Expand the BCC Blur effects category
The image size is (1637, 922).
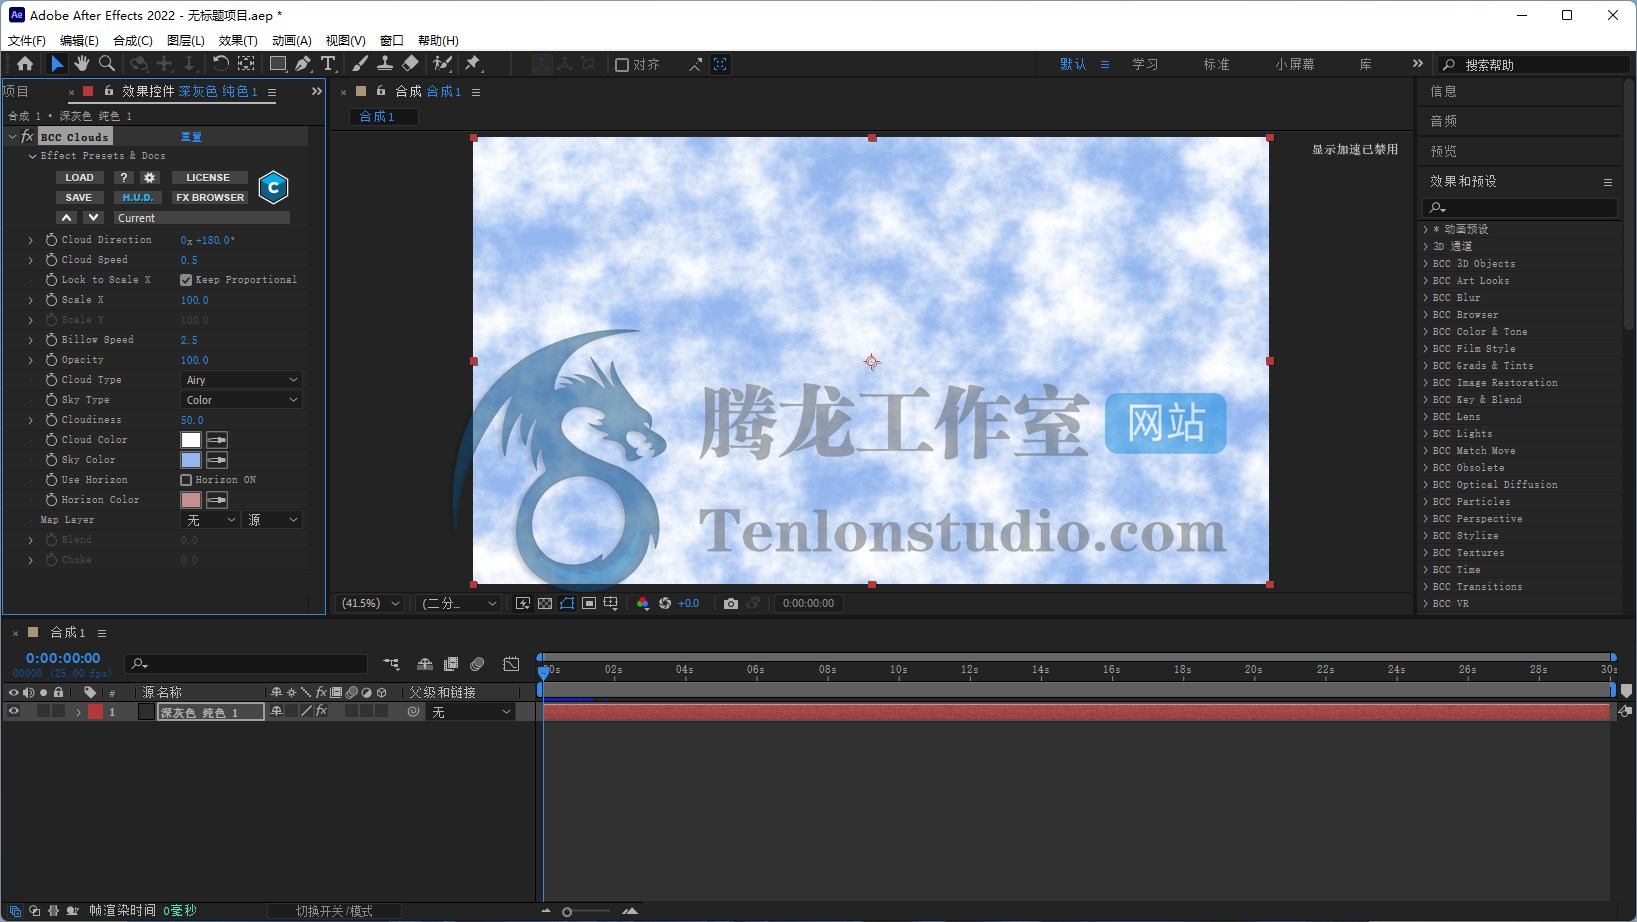(x=1426, y=297)
